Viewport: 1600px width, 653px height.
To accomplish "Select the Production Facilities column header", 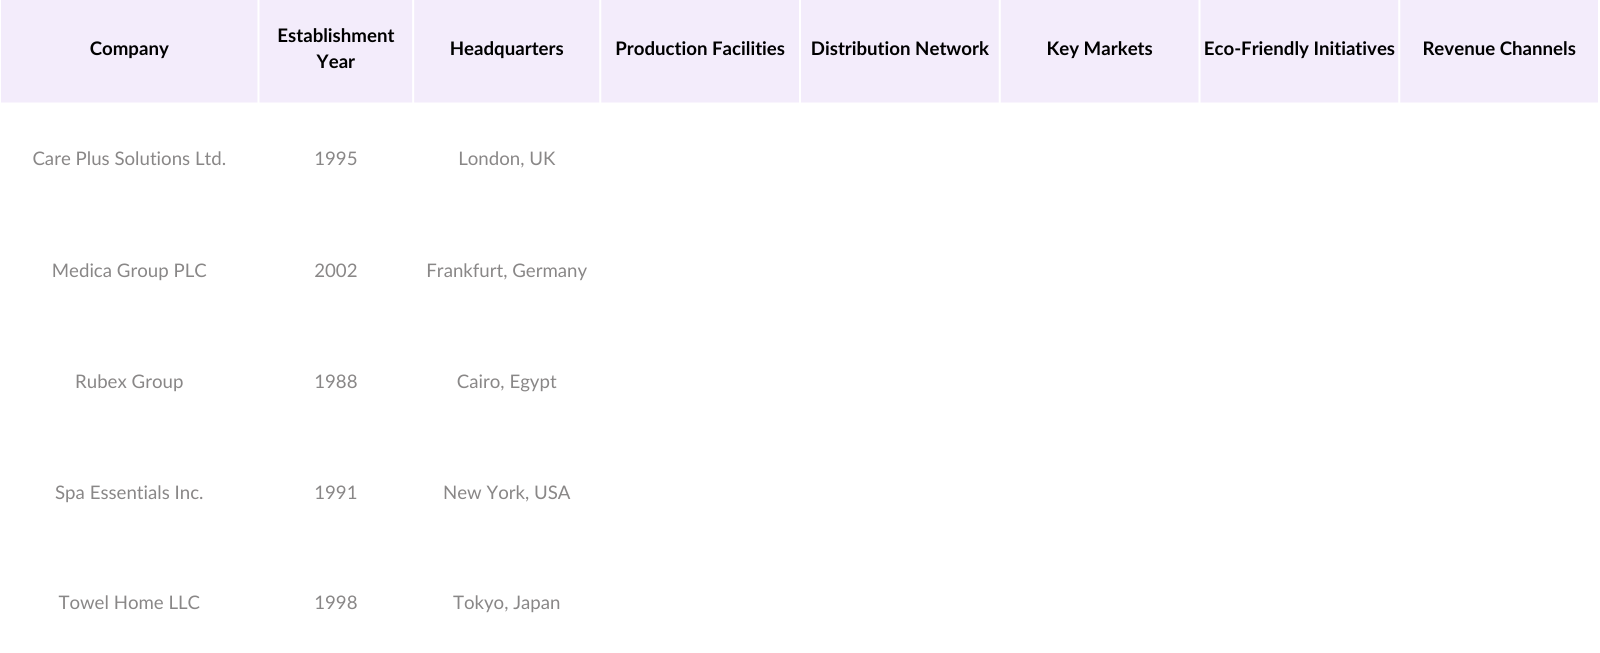I will click(x=699, y=49).
